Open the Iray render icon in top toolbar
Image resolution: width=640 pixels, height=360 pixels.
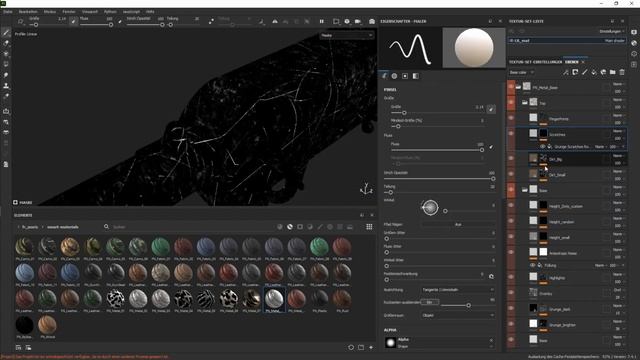pos(372,21)
